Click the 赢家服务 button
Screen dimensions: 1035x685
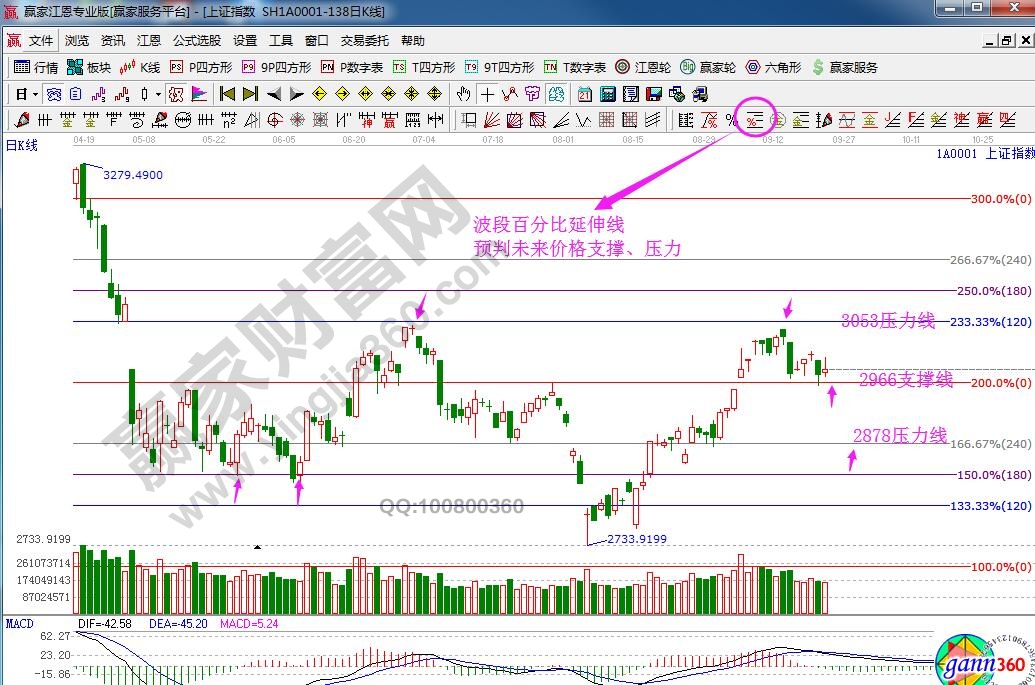845,67
